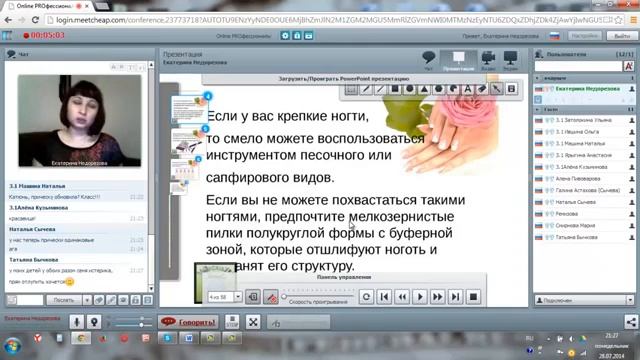Click Загрузить/Проиграть PowerPoint презентацию bar
Image resolution: width=640 pixels, height=360 pixels.
[344, 78]
